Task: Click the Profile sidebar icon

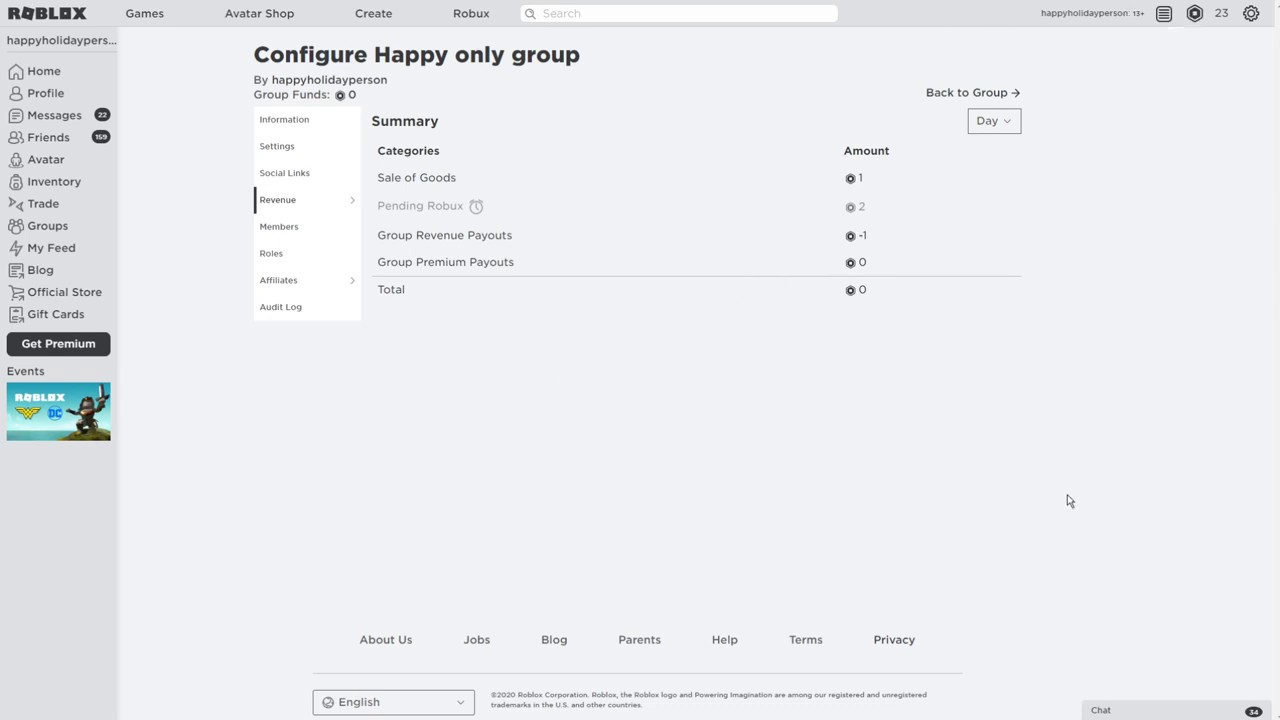Action: [x=15, y=93]
